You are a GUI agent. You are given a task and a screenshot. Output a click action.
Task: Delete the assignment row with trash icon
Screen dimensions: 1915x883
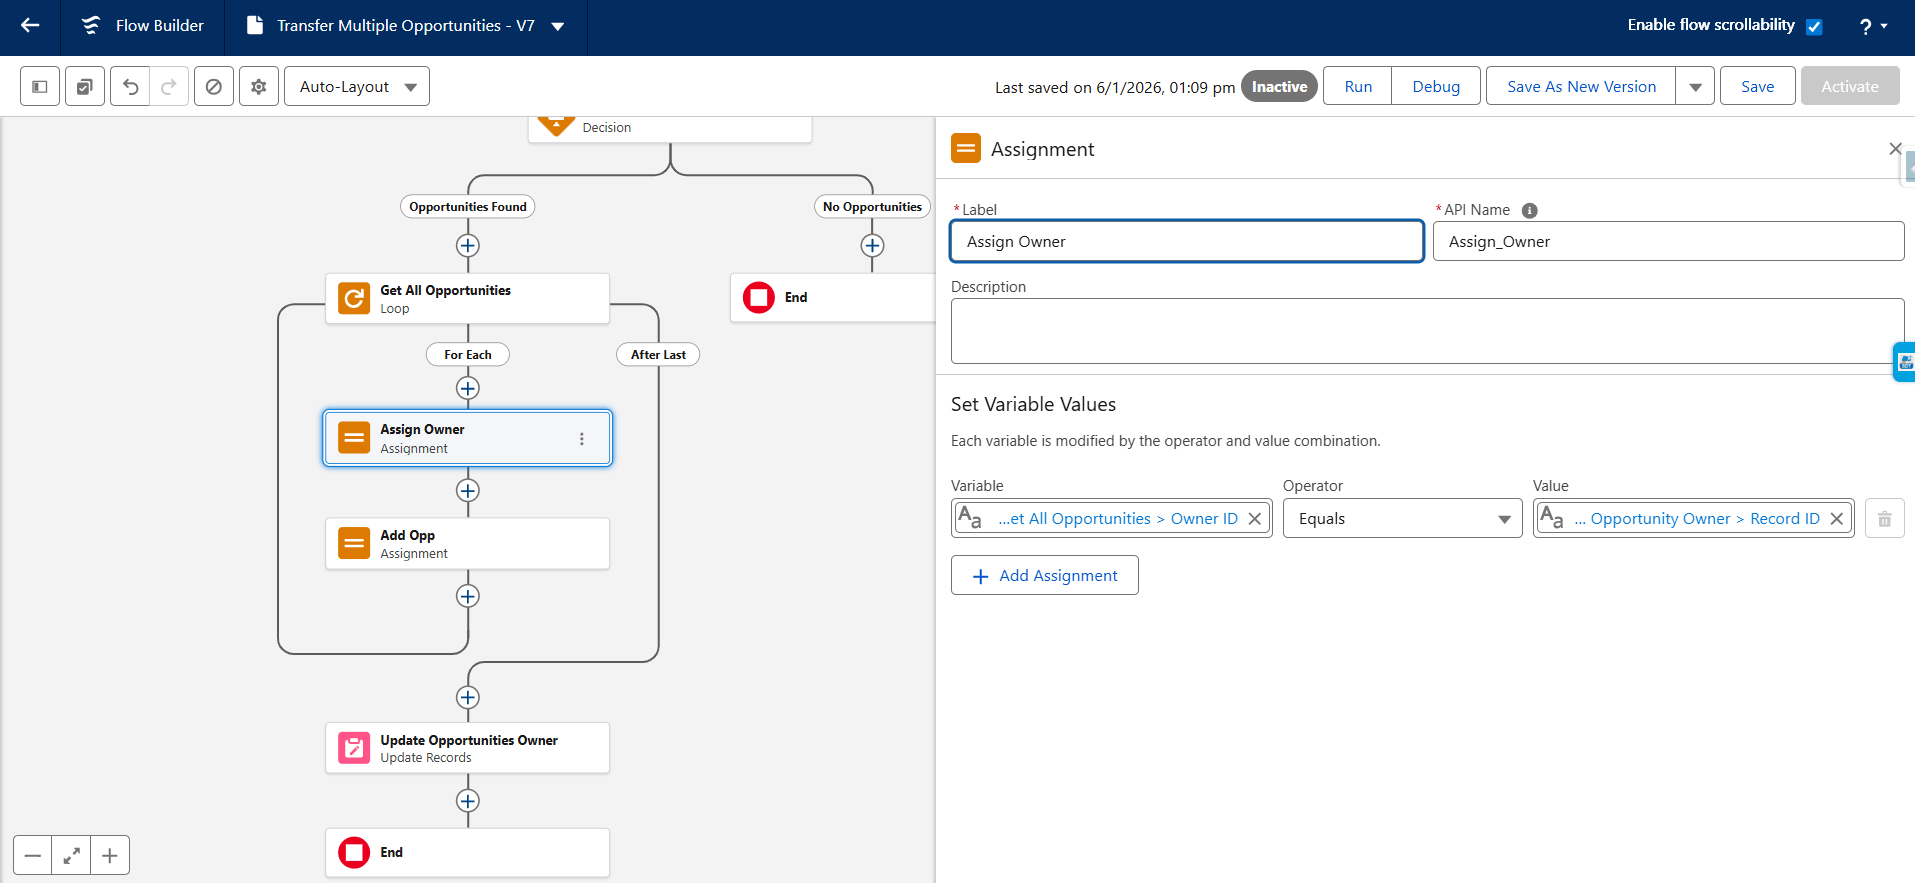pyautogui.click(x=1884, y=519)
